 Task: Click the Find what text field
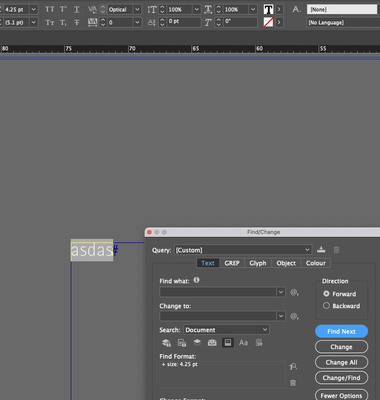pos(218,292)
